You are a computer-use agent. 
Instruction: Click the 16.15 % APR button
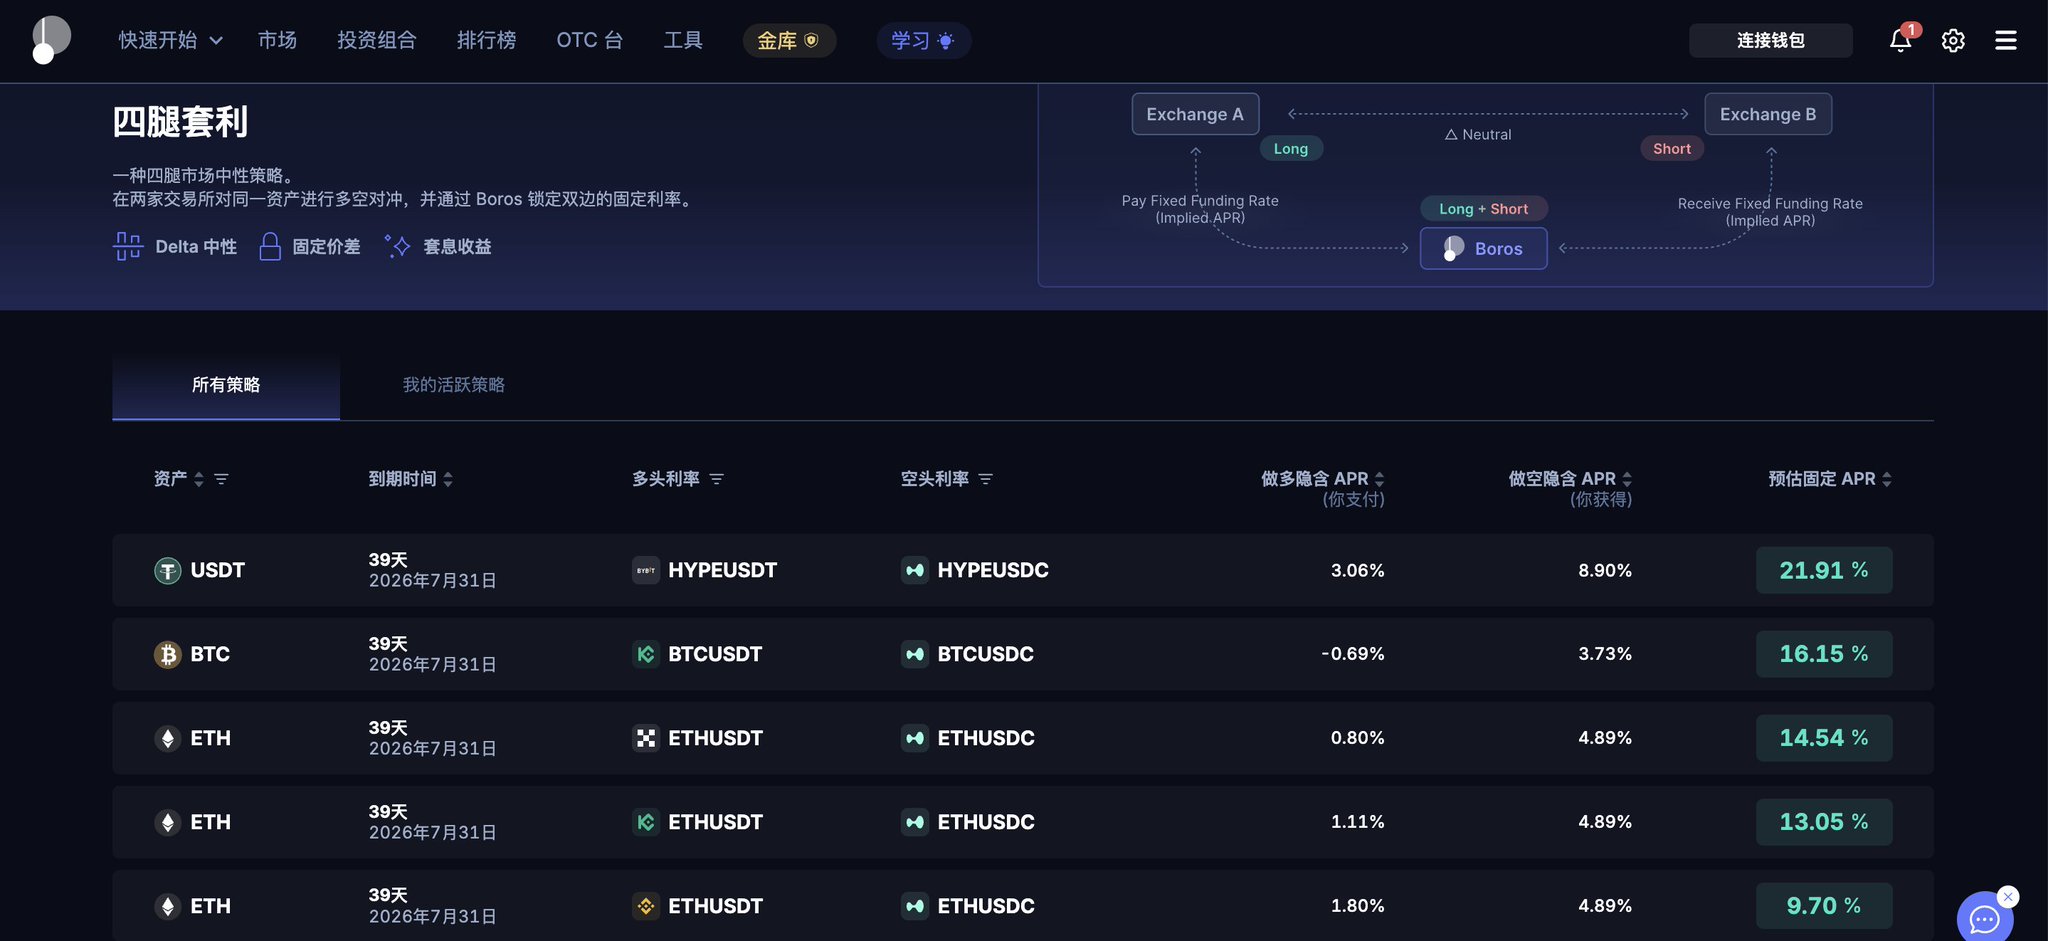click(x=1824, y=654)
